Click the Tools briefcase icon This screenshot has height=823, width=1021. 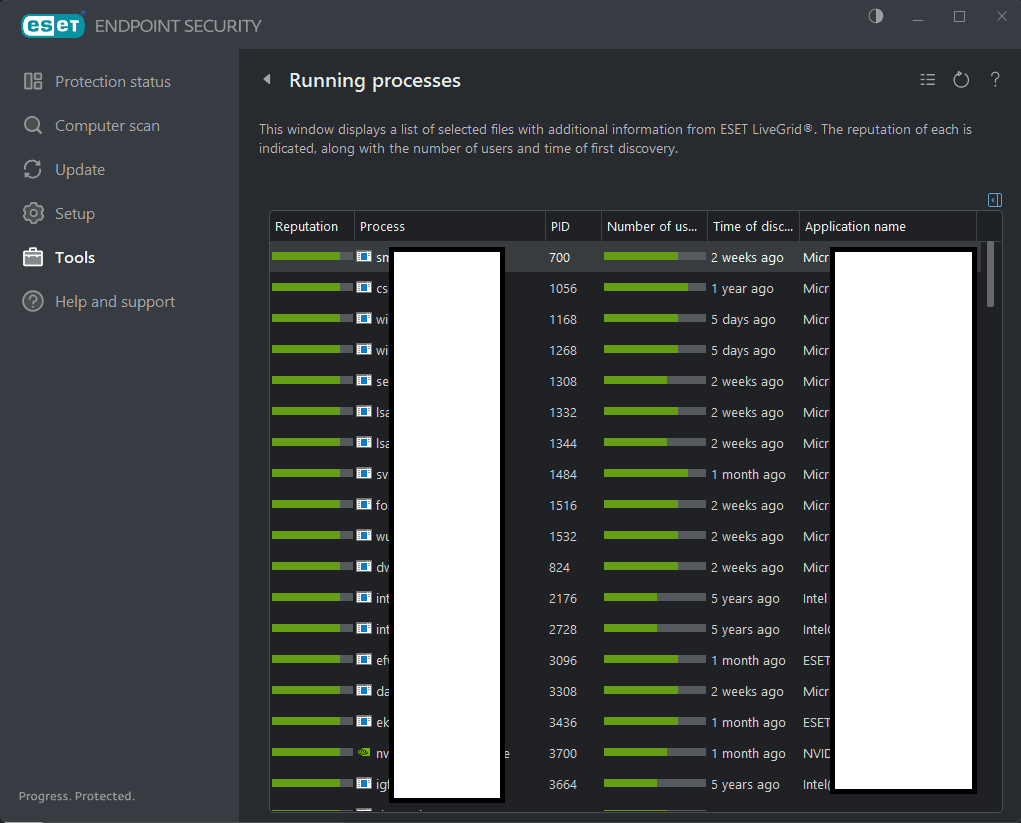(x=33, y=257)
